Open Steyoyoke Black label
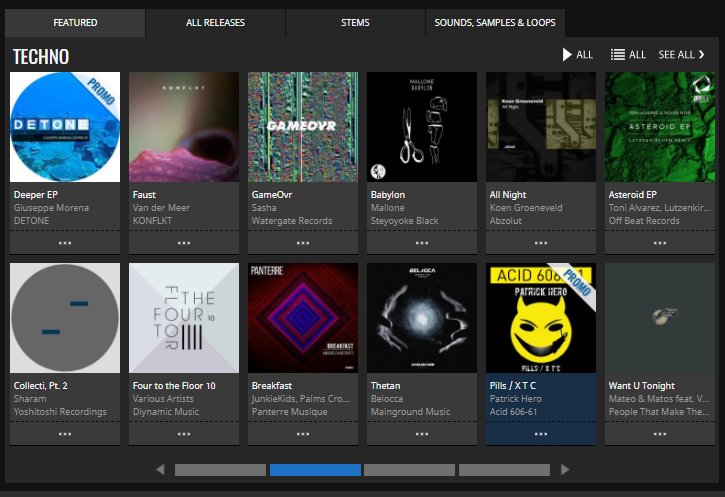Image resolution: width=725 pixels, height=497 pixels. point(405,221)
